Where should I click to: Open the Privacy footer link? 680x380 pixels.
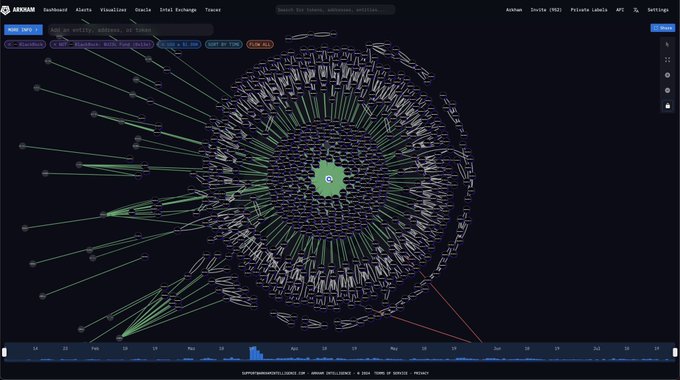(421, 373)
